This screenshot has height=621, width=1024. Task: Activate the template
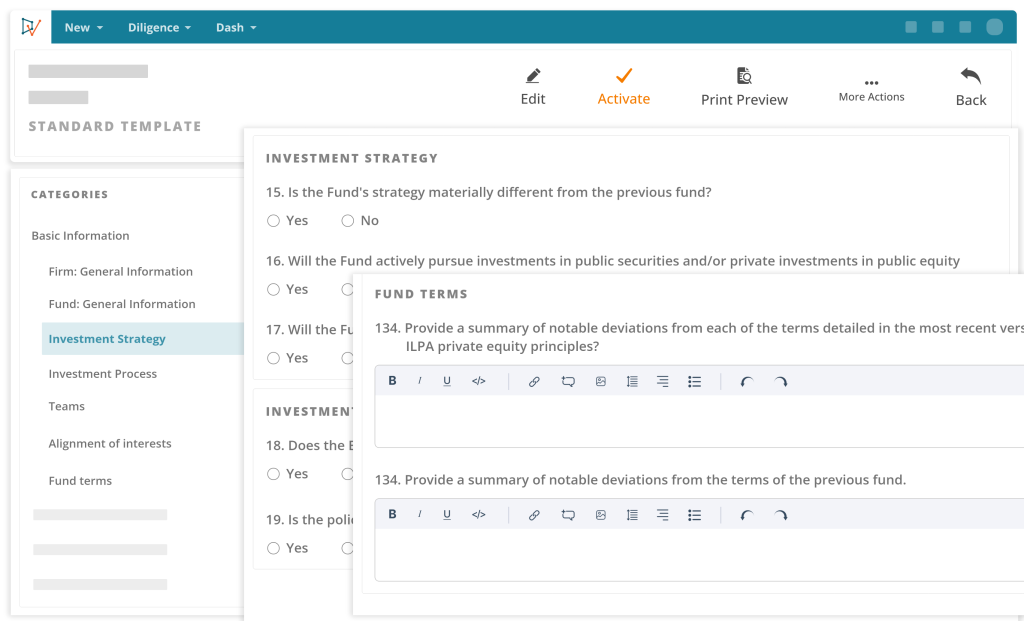point(623,85)
